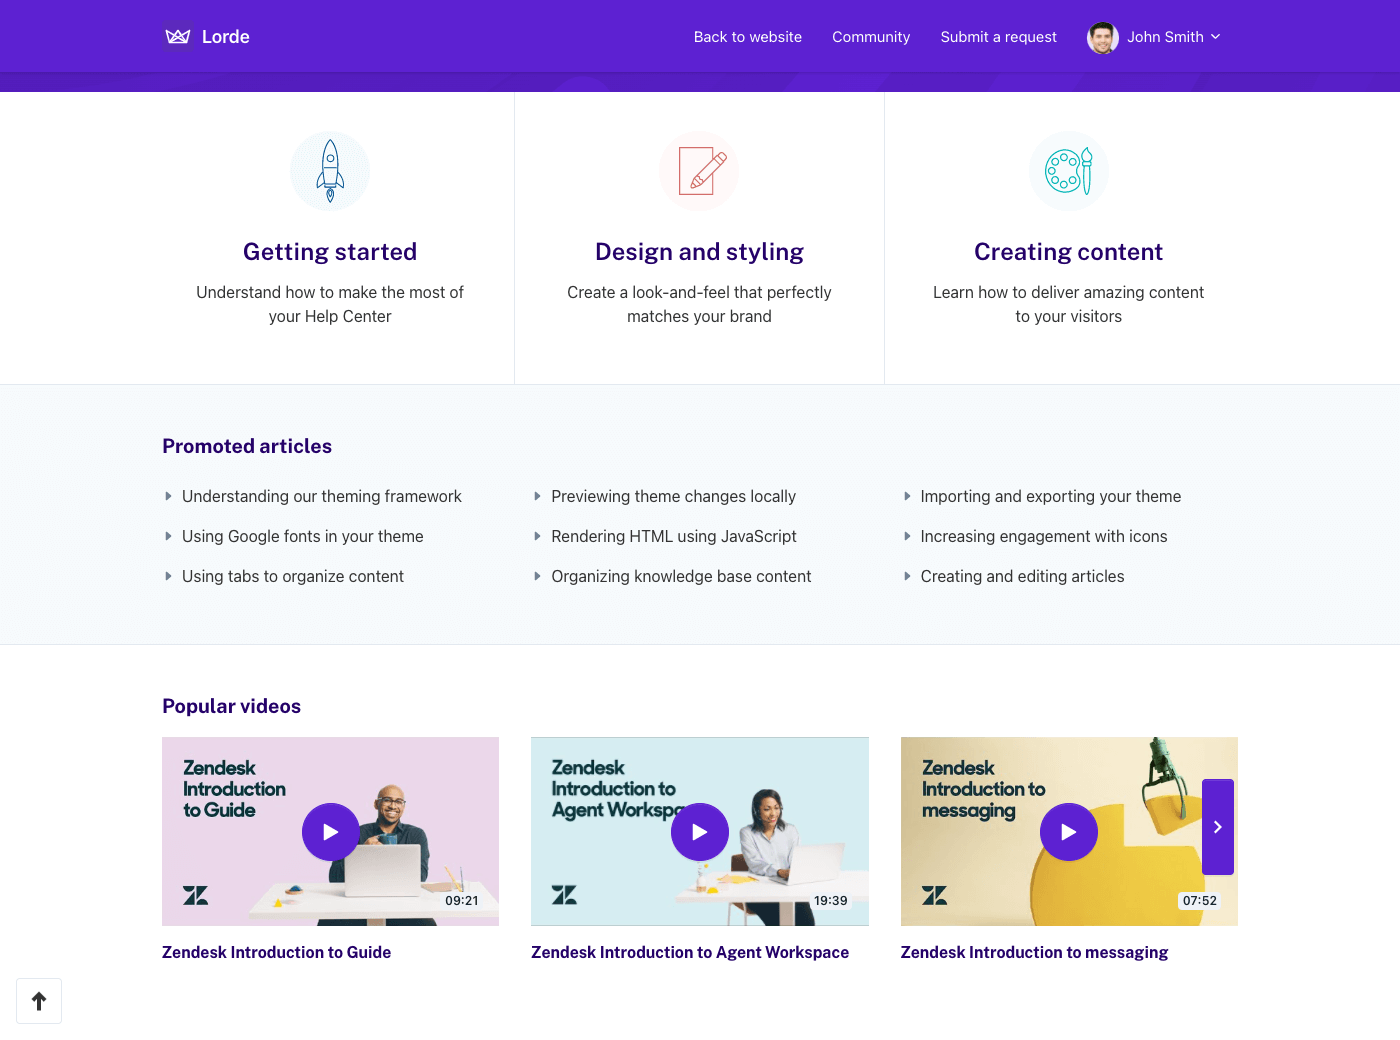Open the Getting started category heading
This screenshot has width=1400, height=1040.
(x=330, y=252)
